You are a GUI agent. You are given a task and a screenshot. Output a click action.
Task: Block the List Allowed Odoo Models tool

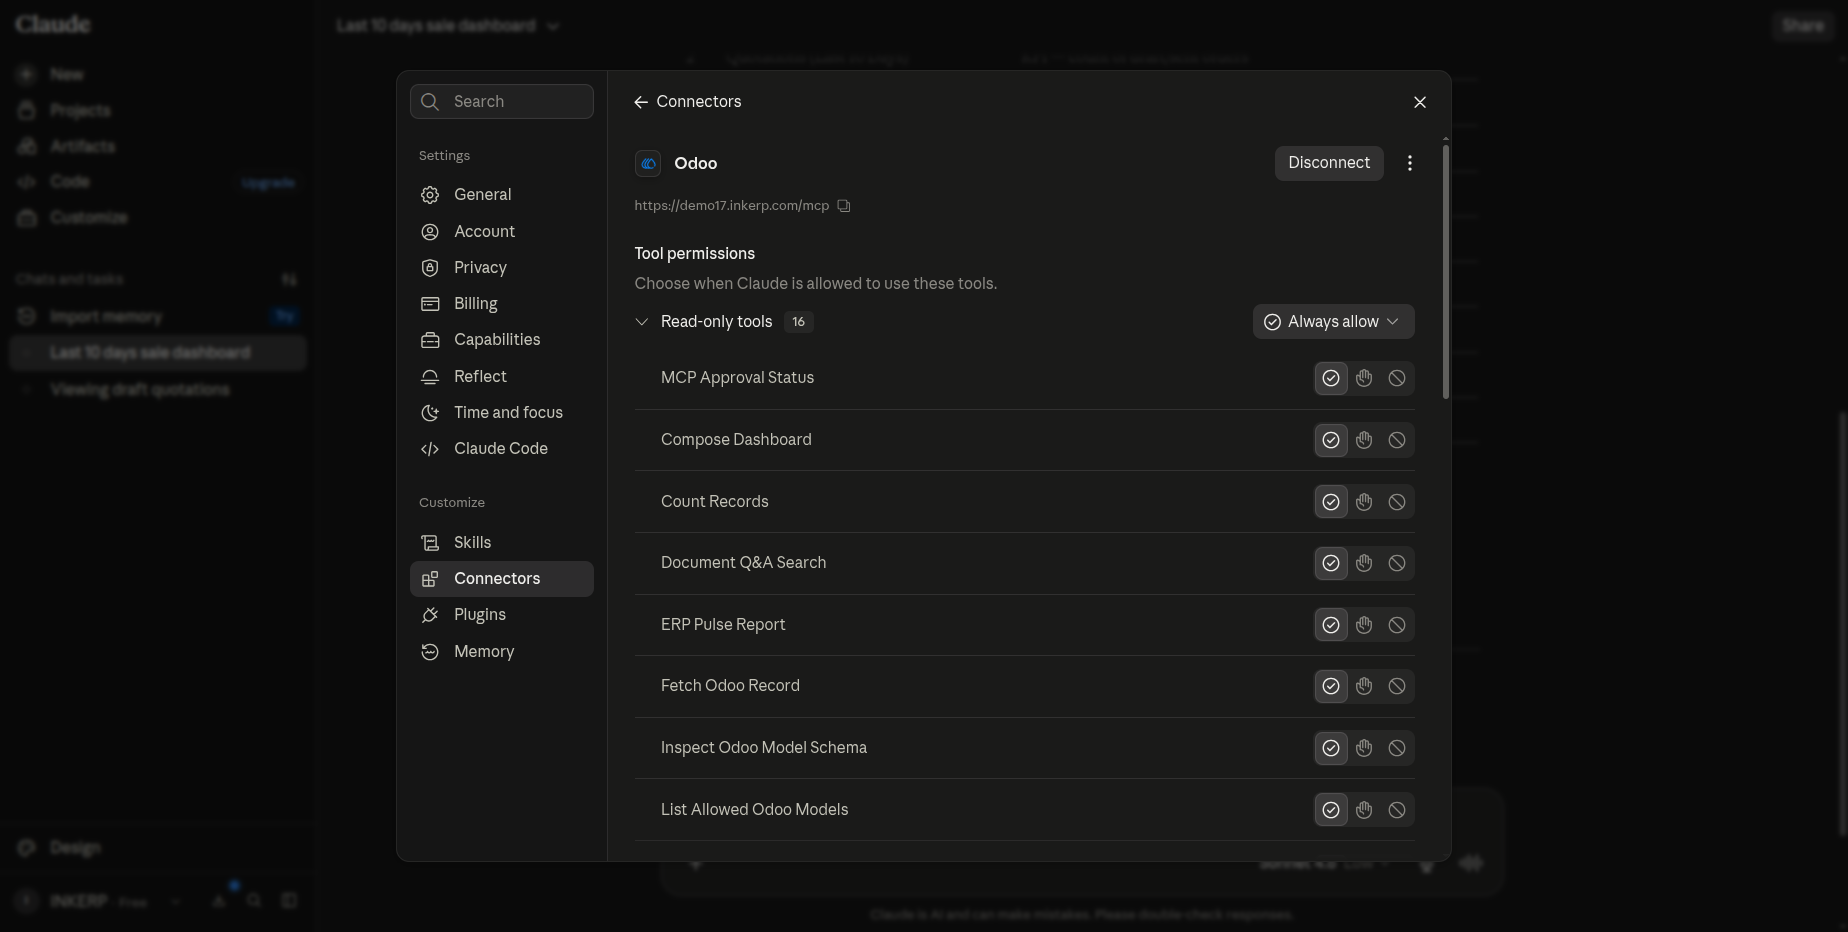tap(1397, 810)
